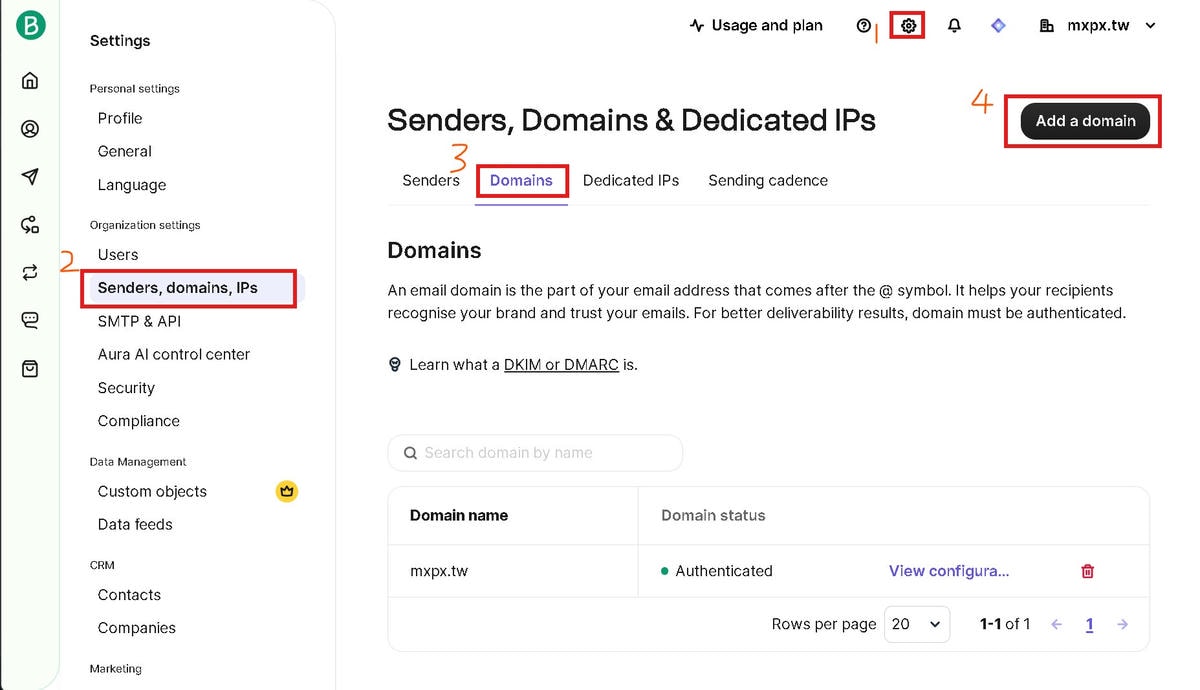The height and width of the screenshot is (690, 1200).
Task: Switch to the Dedicated IPs tab
Action: pos(631,181)
